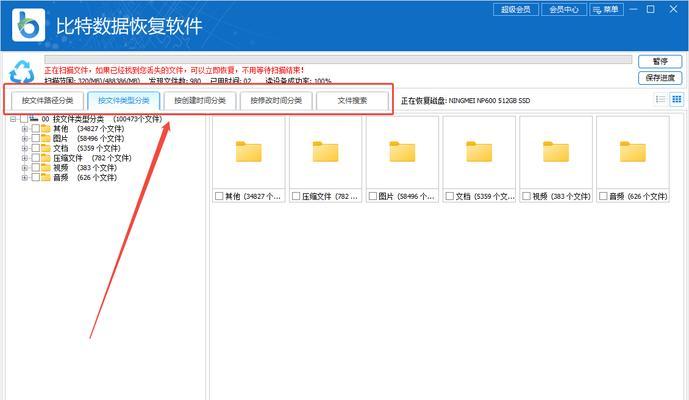The width and height of the screenshot is (689, 400).
Task: Check the root 按文件类型分类 tree checkbox
Action: pos(24,119)
